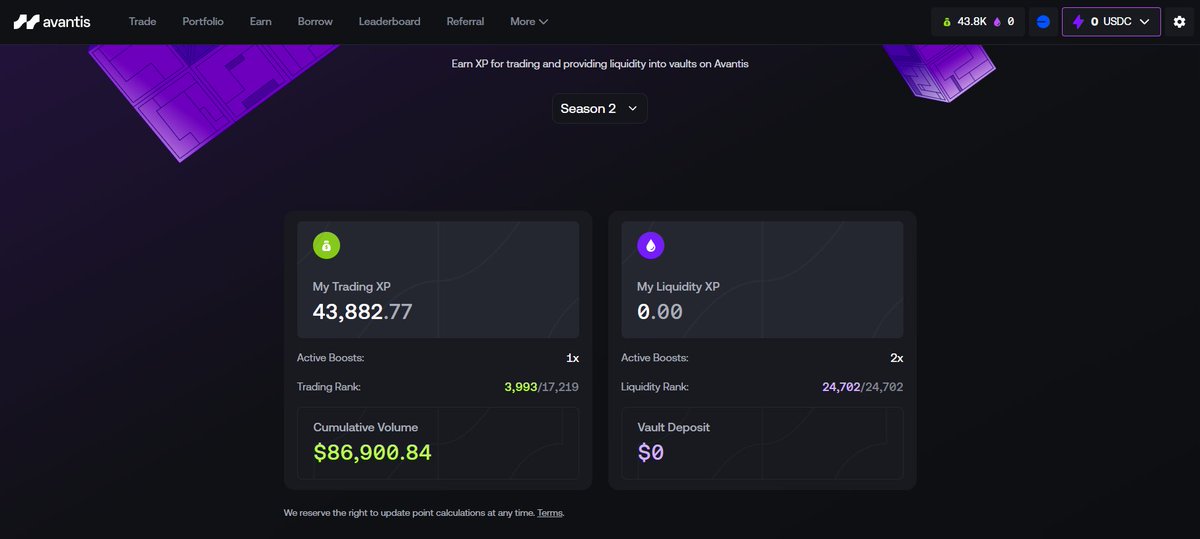Click the My Liquidity XP value 0.00
Screen dimensions: 1200x539
[660, 312]
